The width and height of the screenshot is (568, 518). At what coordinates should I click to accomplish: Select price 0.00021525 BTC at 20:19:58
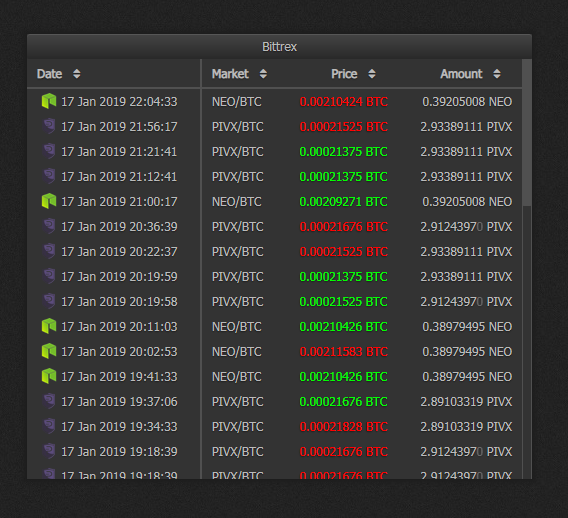(x=344, y=302)
